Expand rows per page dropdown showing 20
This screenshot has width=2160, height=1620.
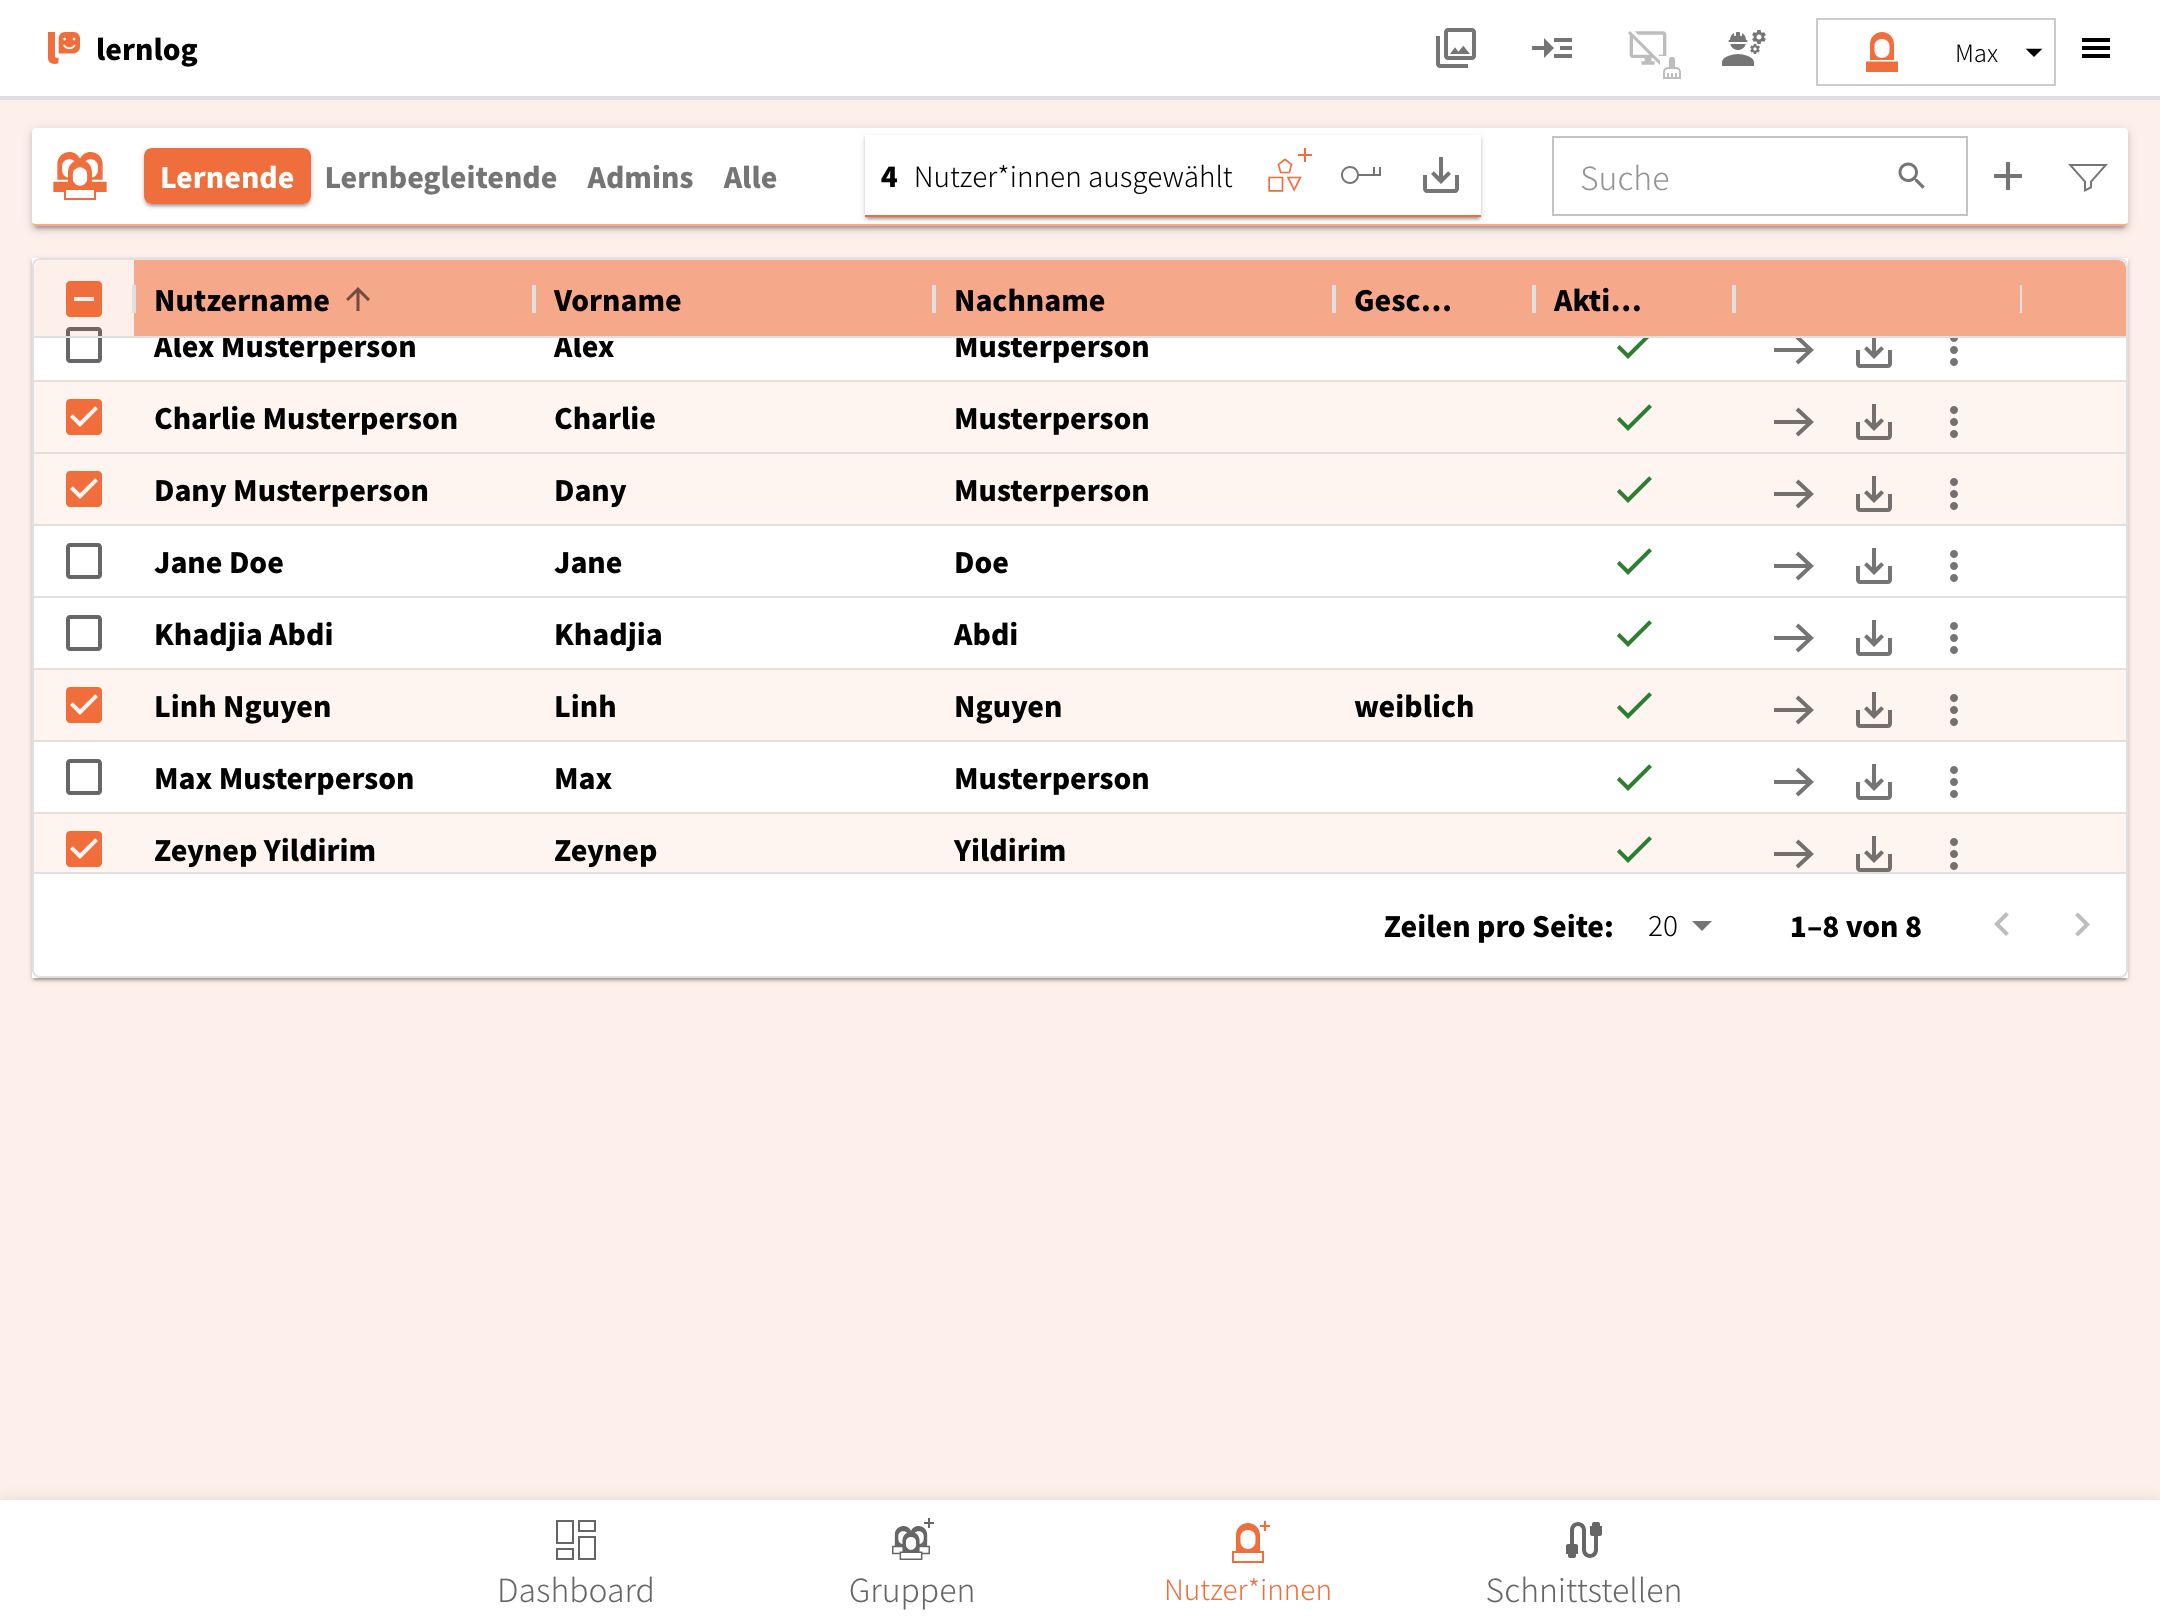click(1679, 927)
